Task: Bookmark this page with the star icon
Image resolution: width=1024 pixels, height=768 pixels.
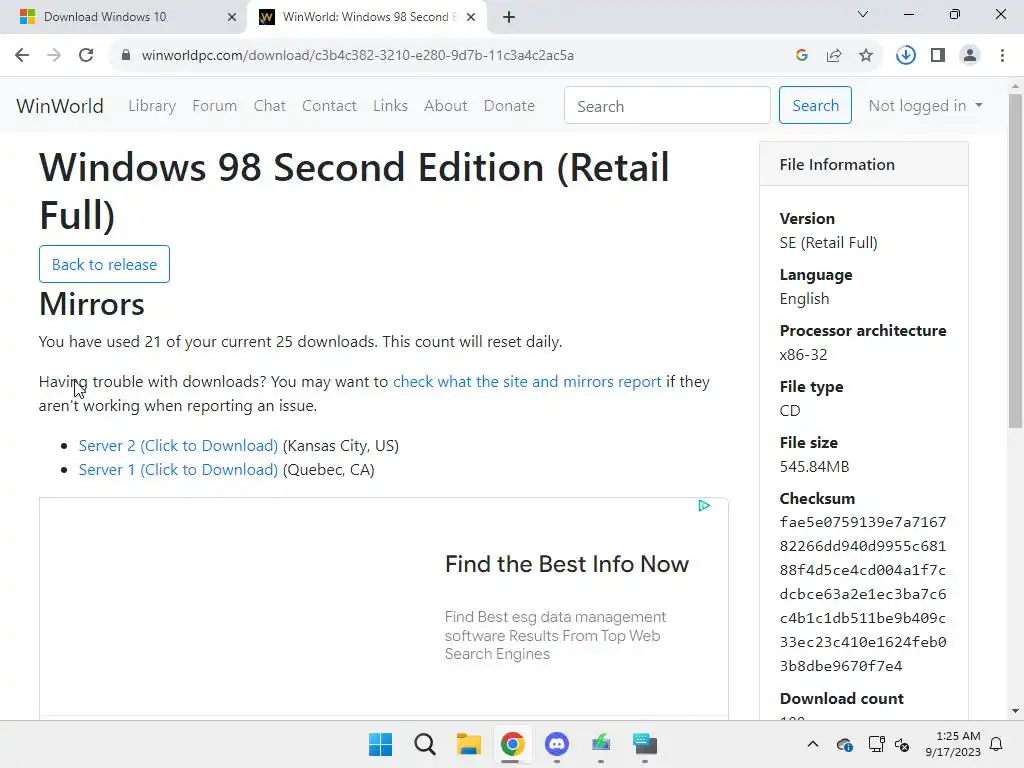Action: coord(866,56)
